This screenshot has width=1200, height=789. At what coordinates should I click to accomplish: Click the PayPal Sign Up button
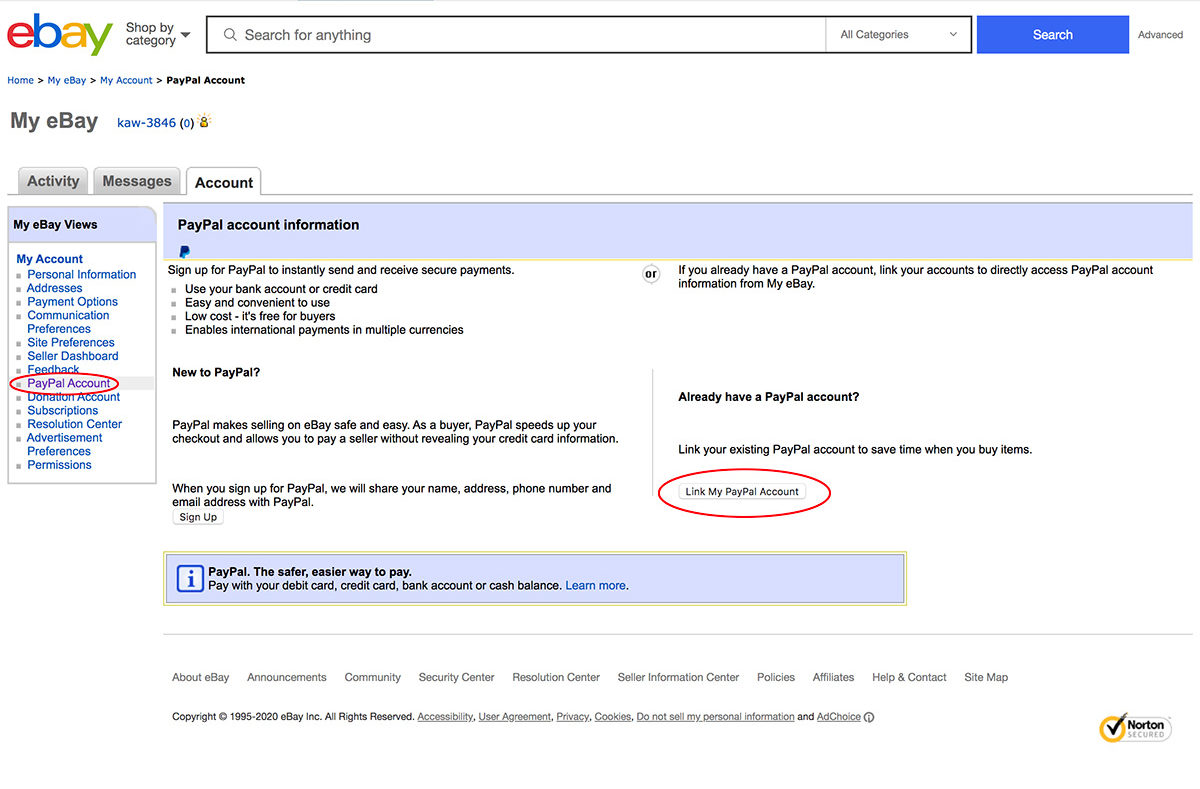(198, 517)
